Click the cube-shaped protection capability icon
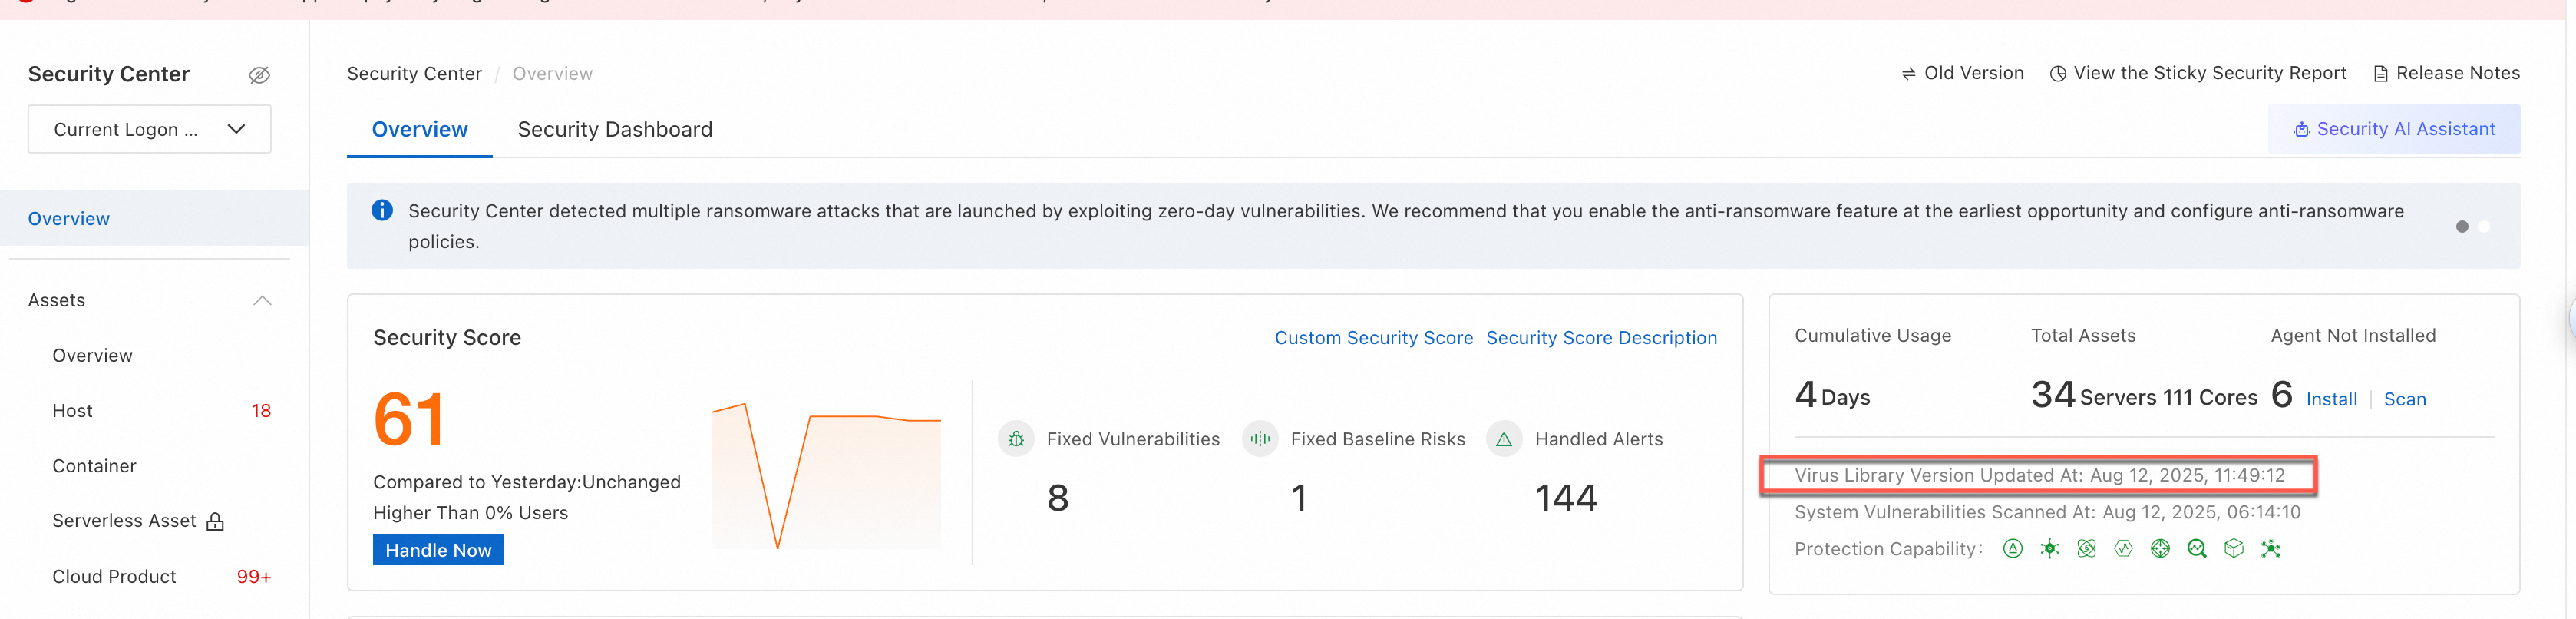2576x619 pixels. [2233, 548]
